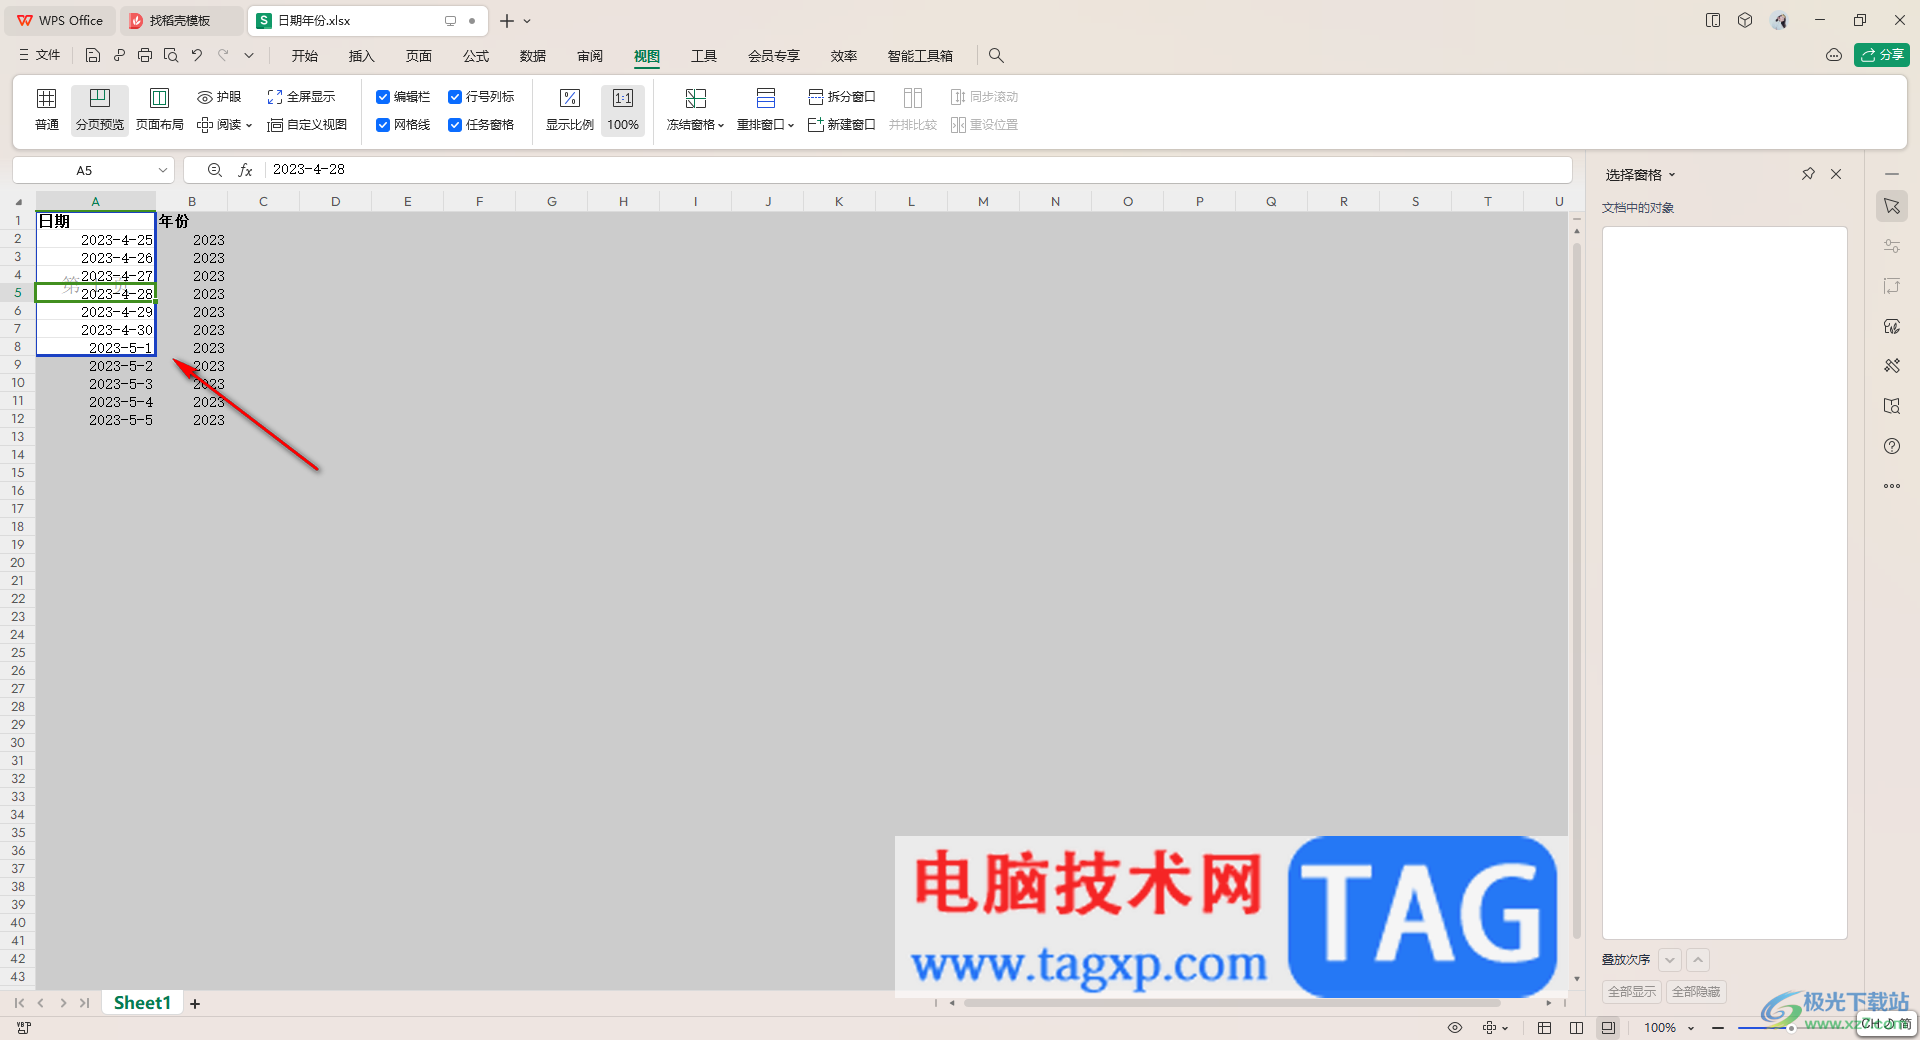The image size is (1920, 1040).
Task: Open the selection pane title dropdown
Action: point(1672,175)
